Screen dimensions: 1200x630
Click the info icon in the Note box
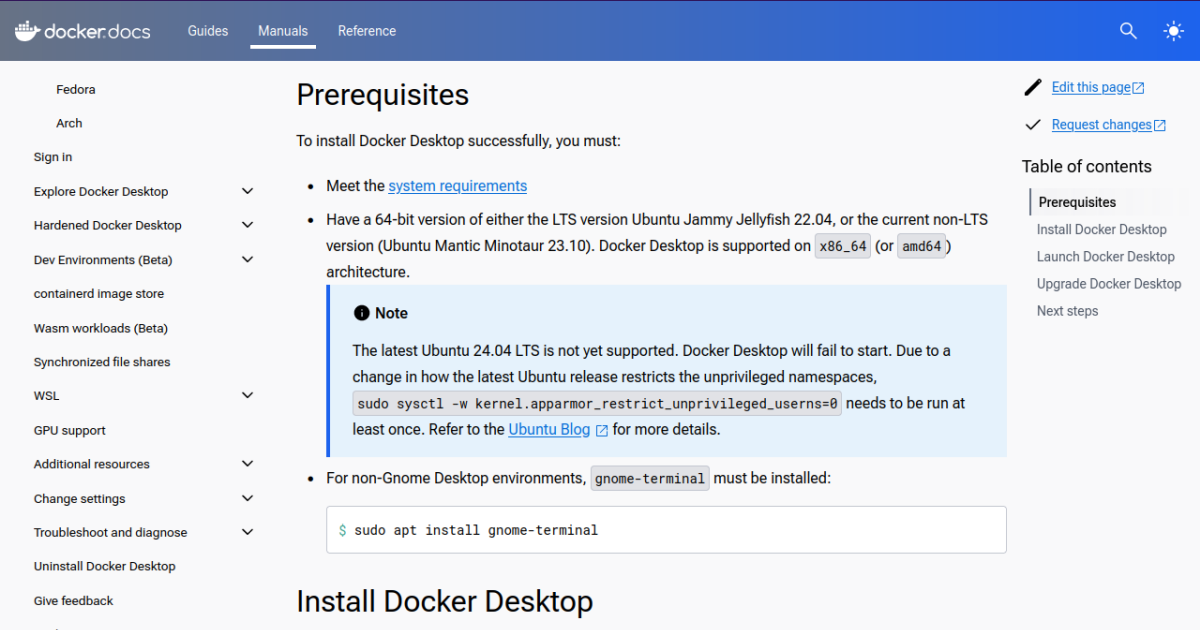362,313
